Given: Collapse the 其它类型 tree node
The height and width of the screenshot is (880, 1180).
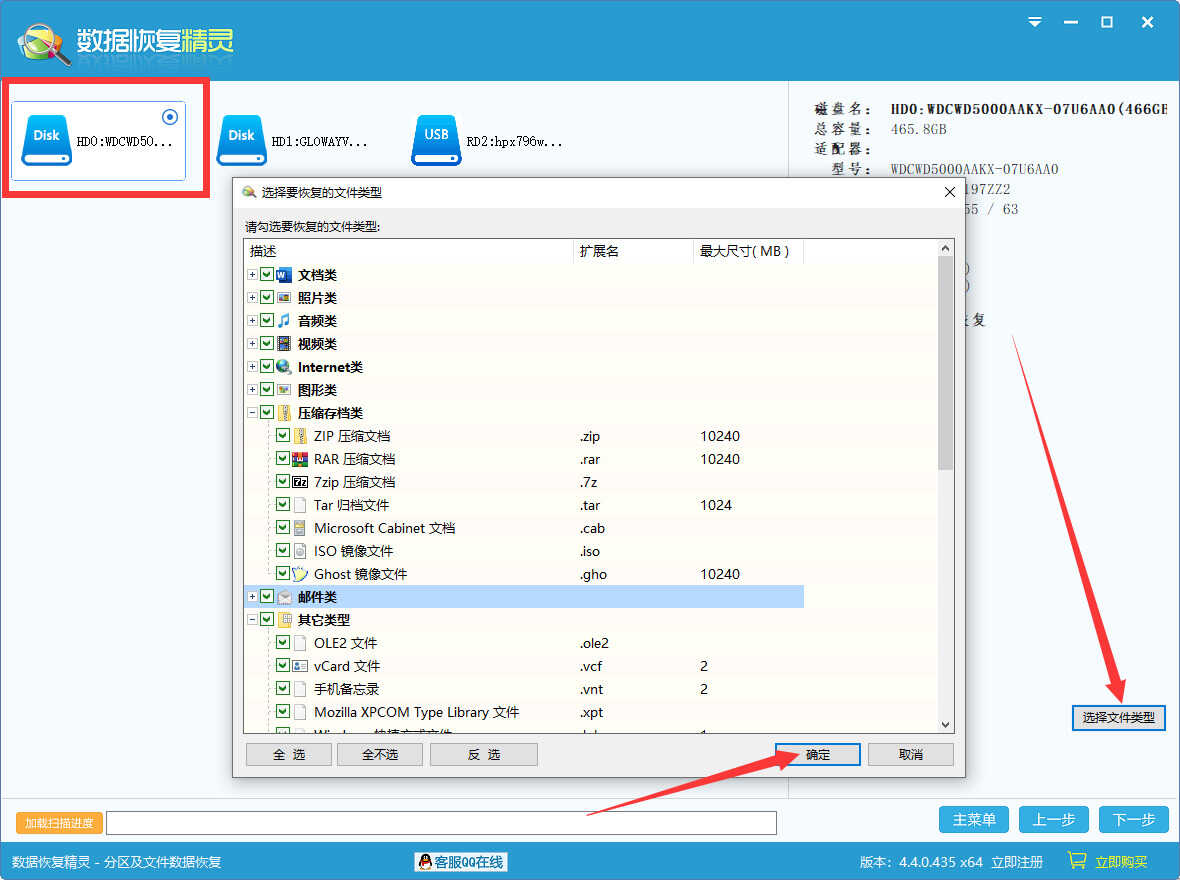Looking at the screenshot, I should coord(252,620).
